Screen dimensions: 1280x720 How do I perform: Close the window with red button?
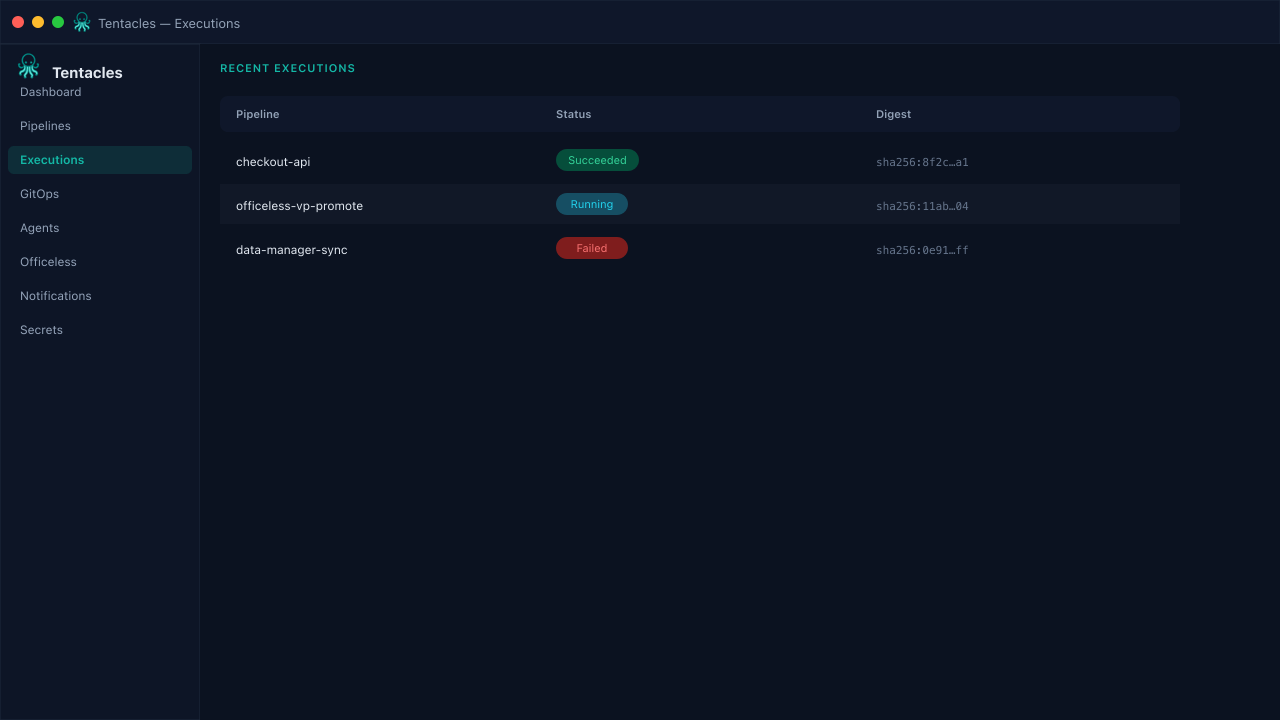pyautogui.click(x=18, y=22)
